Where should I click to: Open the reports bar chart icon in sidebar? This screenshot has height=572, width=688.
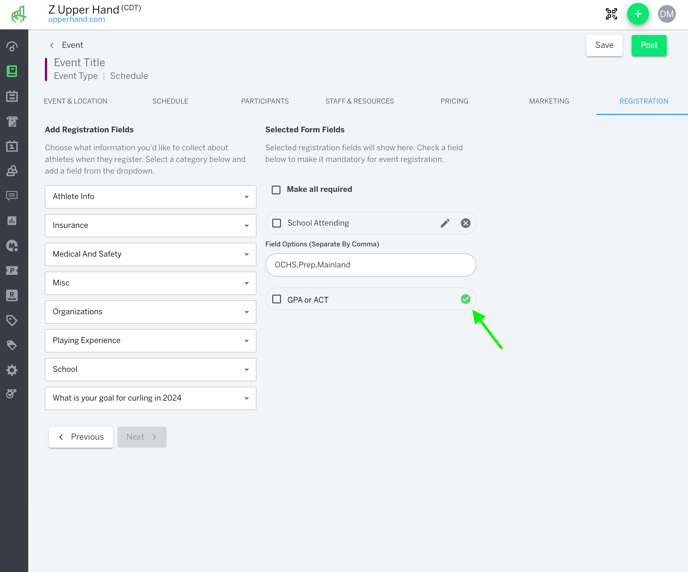pos(12,221)
